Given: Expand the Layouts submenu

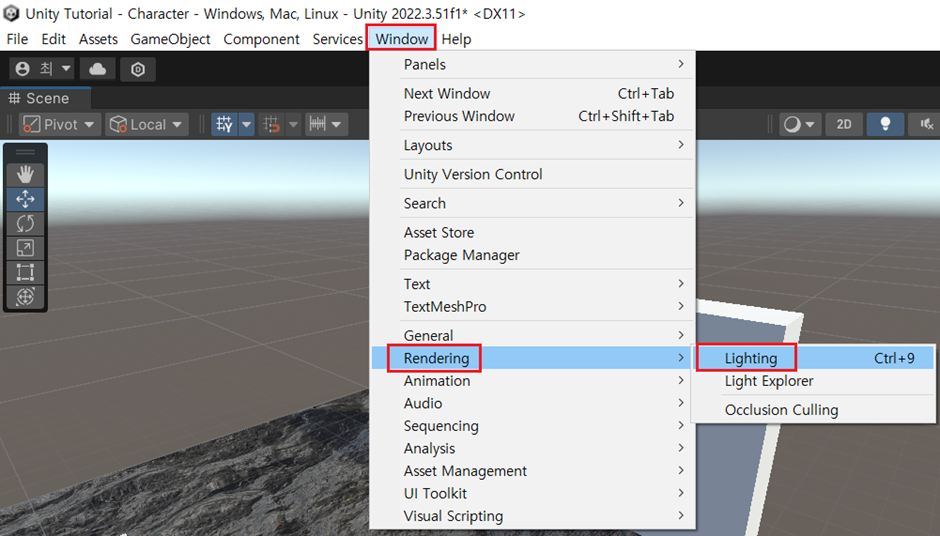Looking at the screenshot, I should (x=532, y=145).
